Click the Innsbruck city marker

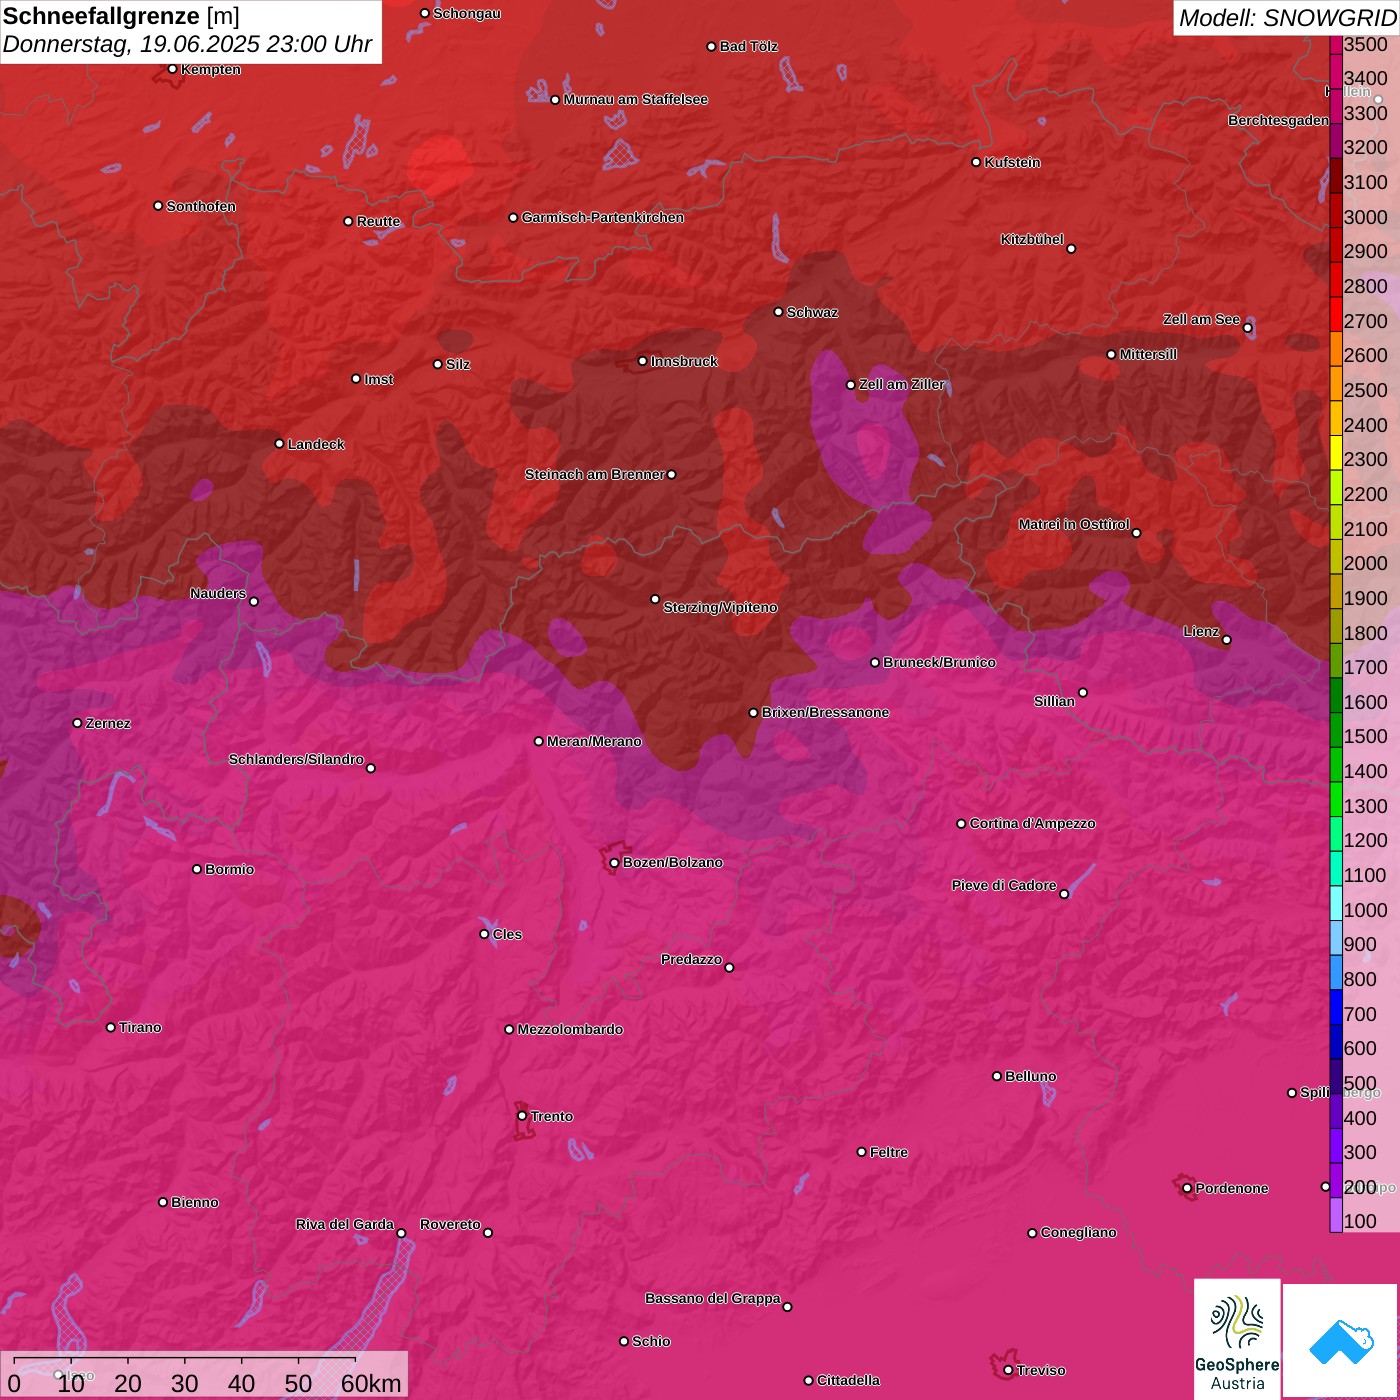pos(643,361)
